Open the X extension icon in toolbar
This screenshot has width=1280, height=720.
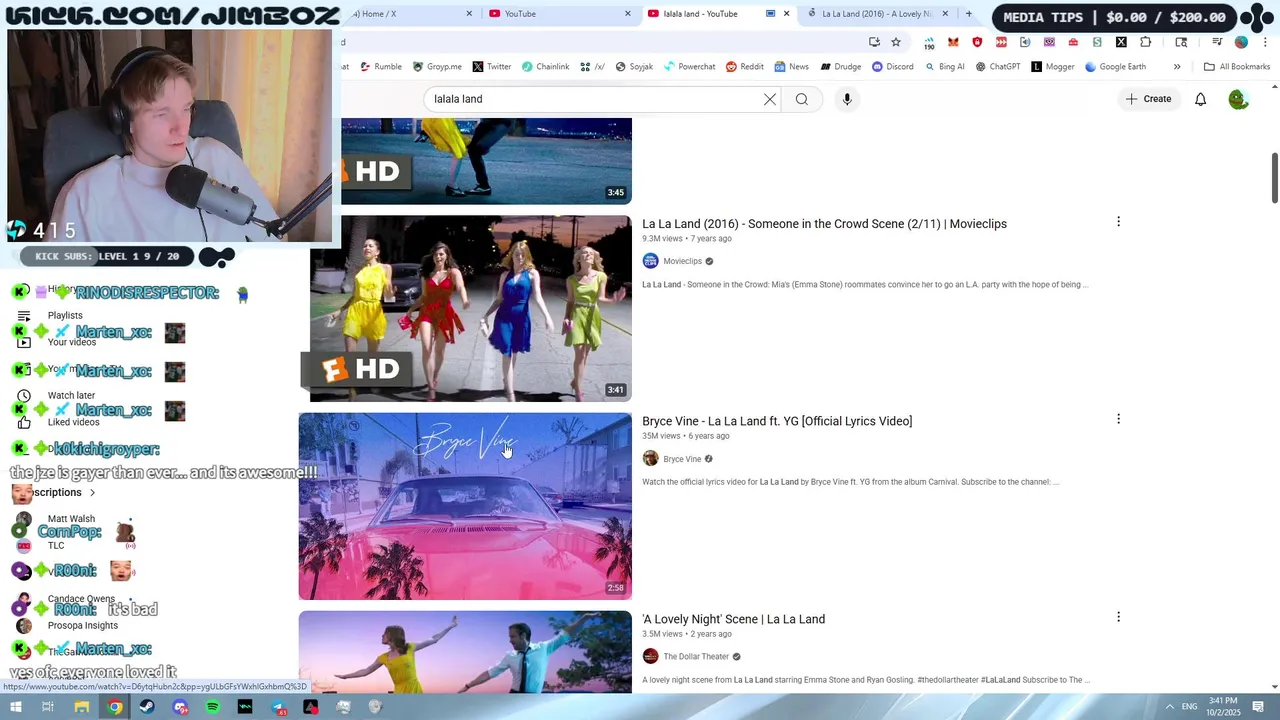point(1121,42)
